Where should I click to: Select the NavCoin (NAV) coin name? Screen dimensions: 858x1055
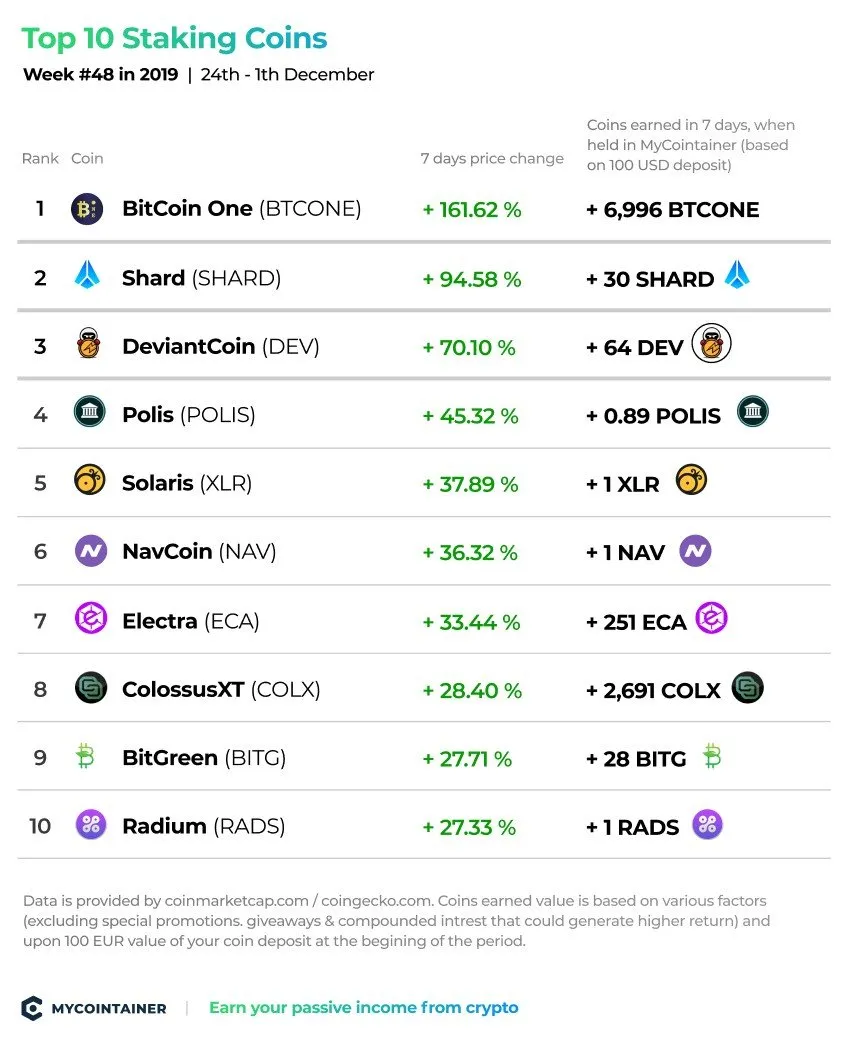199,552
